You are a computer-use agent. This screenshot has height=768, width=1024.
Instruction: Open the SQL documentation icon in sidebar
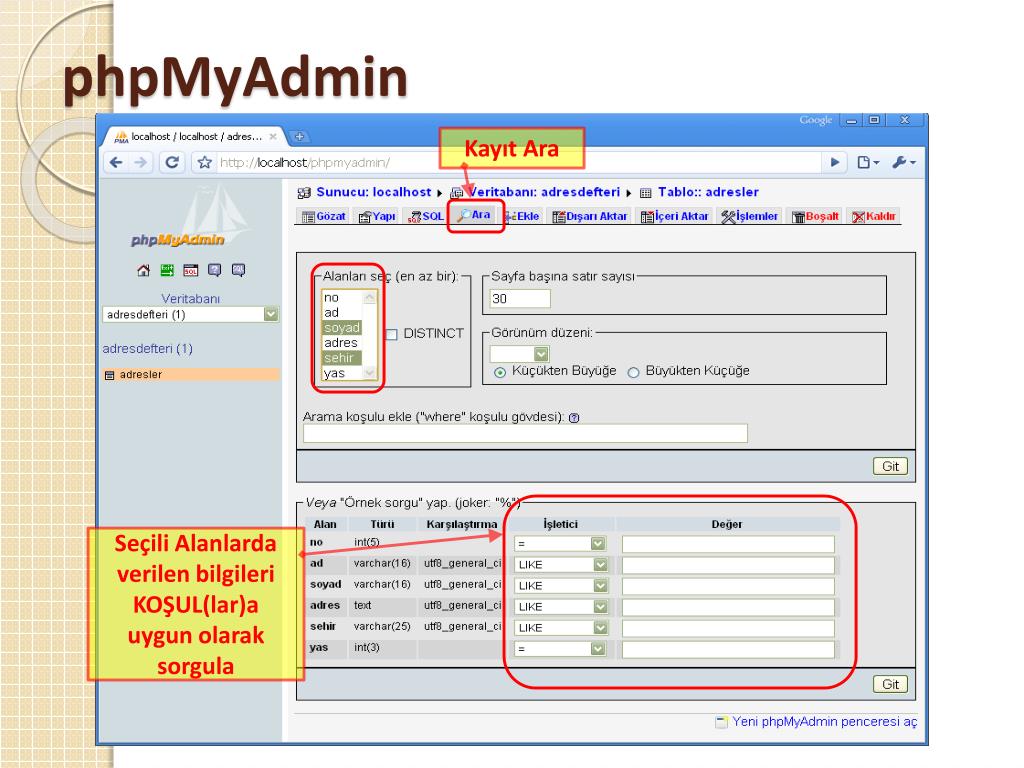click(x=238, y=270)
